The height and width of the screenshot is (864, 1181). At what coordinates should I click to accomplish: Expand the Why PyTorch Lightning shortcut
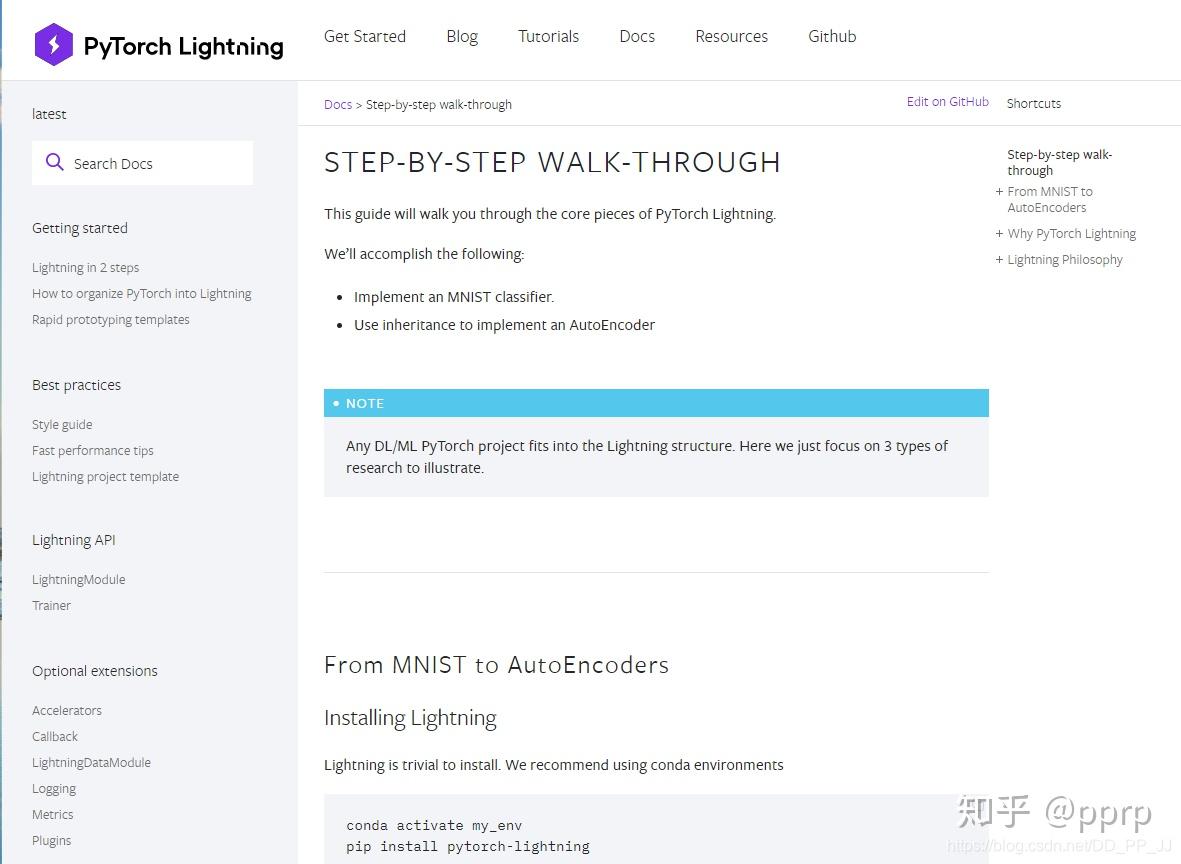point(999,233)
